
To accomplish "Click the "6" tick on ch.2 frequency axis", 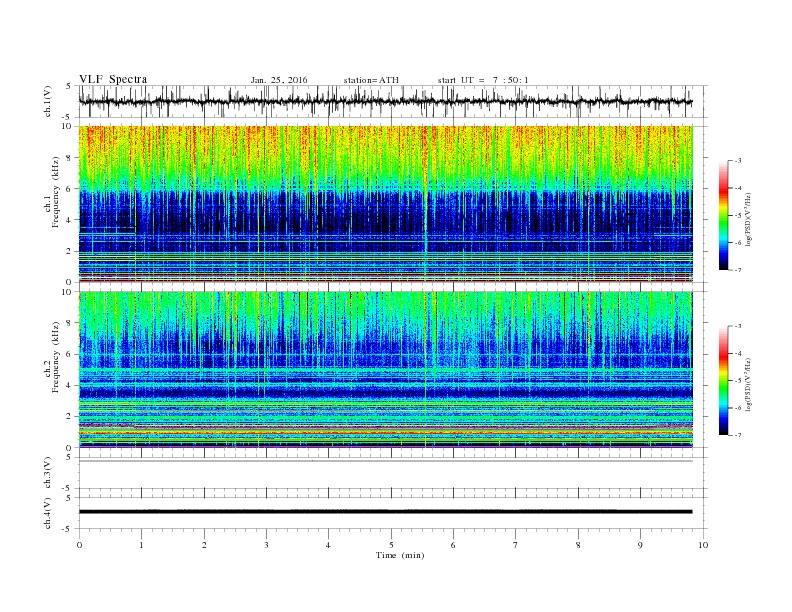I will [x=70, y=354].
